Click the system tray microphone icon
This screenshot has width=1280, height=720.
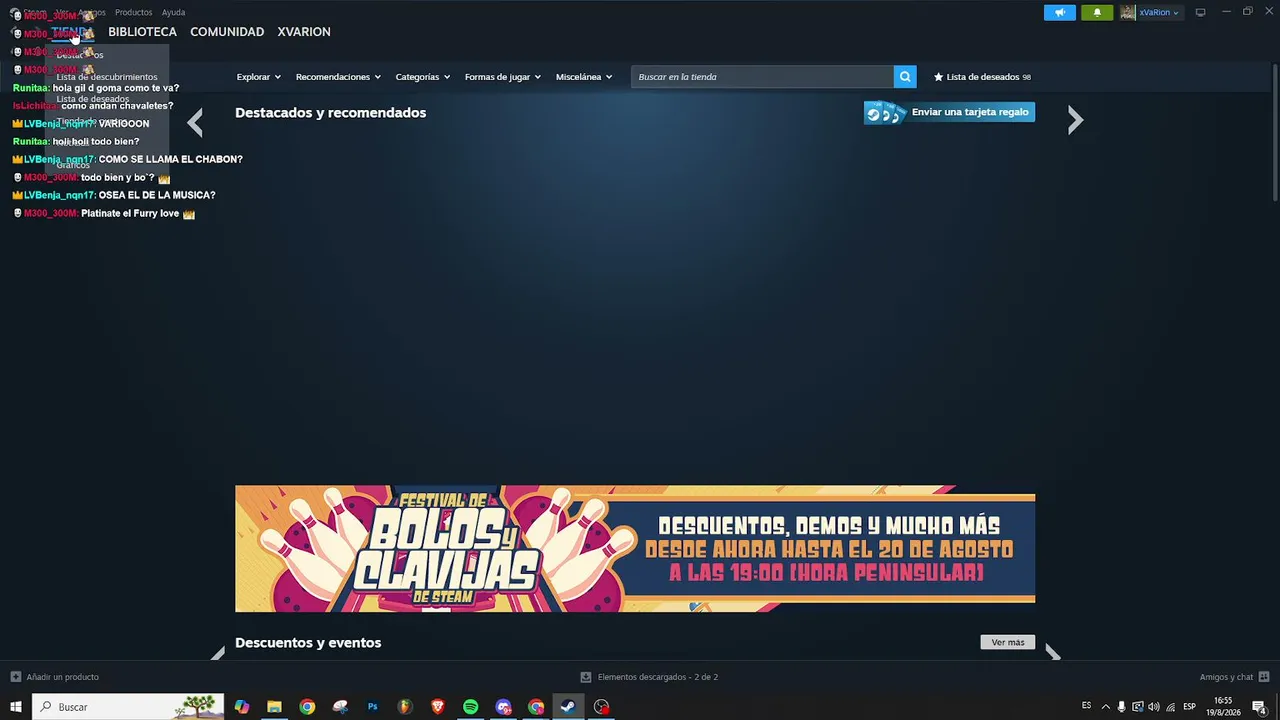(1121, 707)
